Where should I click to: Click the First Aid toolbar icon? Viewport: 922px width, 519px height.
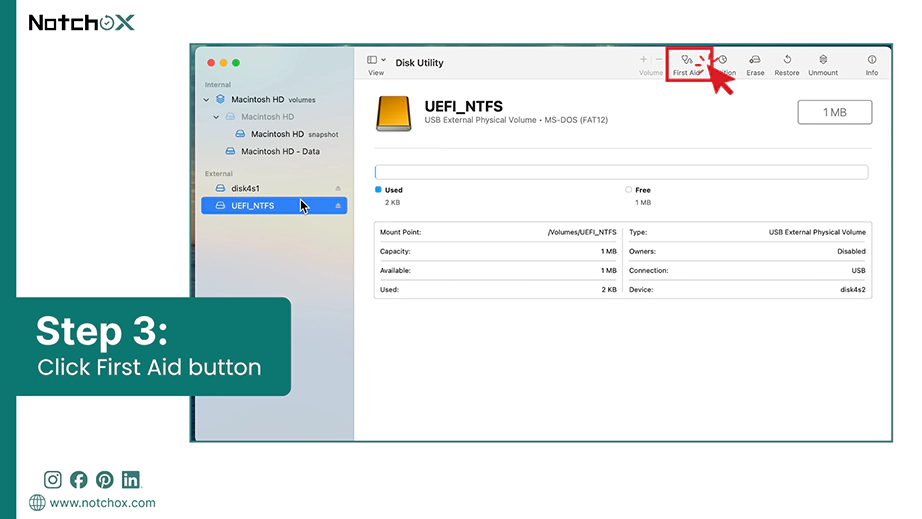[x=686, y=60]
